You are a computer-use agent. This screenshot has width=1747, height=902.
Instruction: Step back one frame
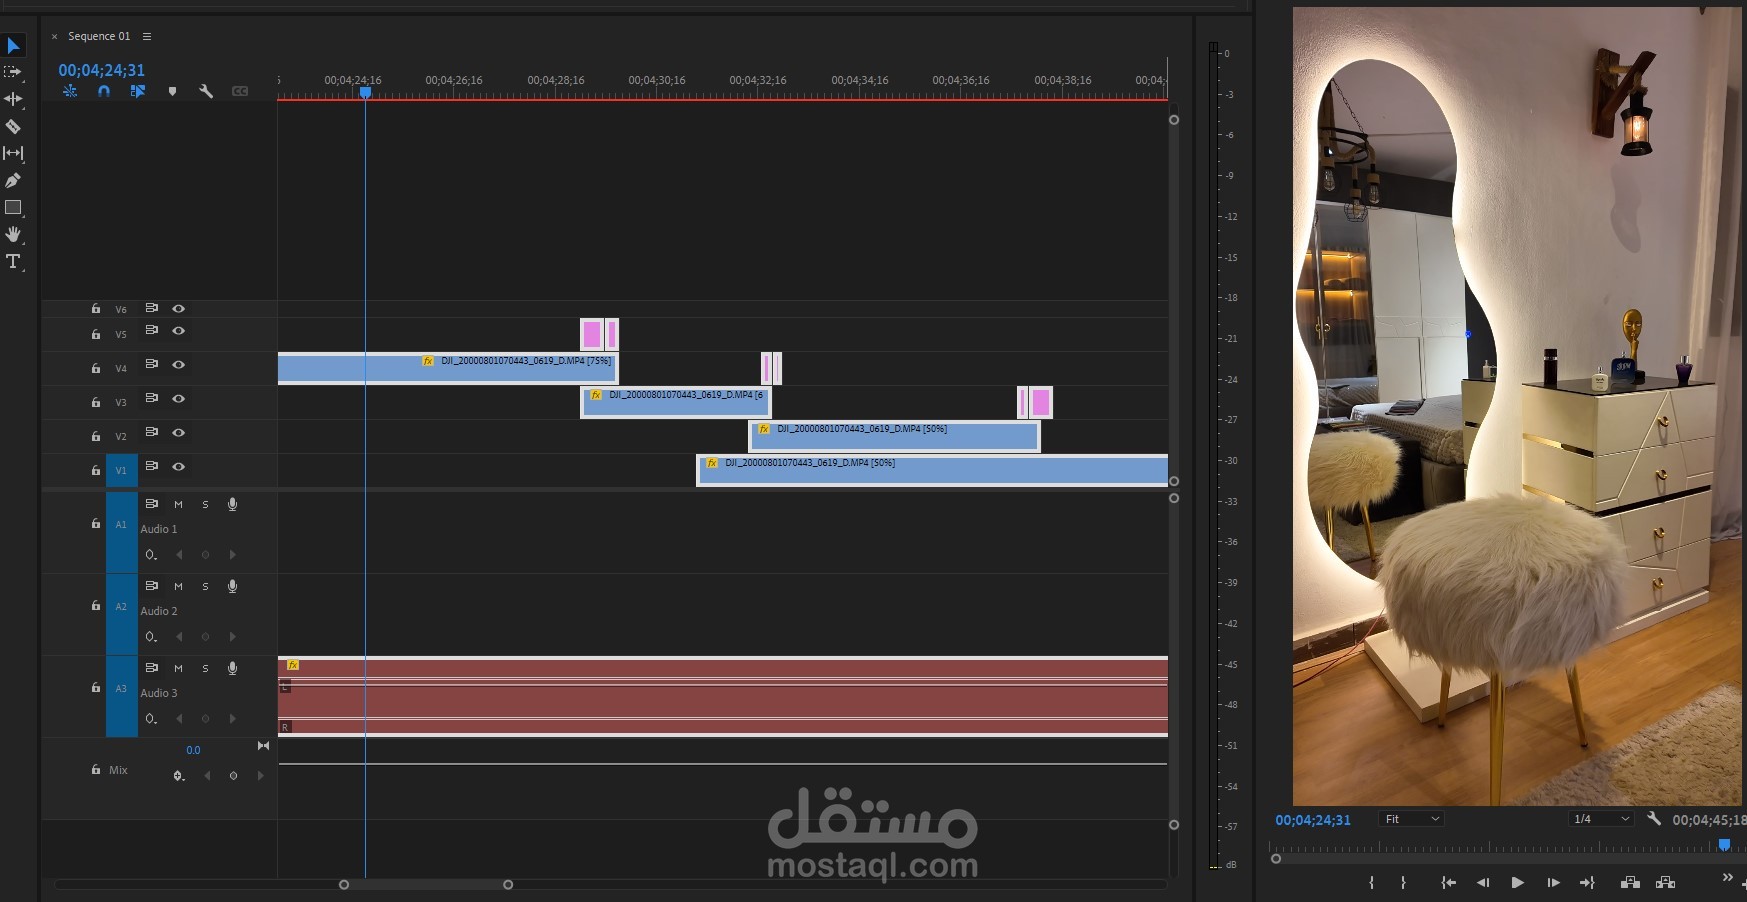pyautogui.click(x=1483, y=882)
